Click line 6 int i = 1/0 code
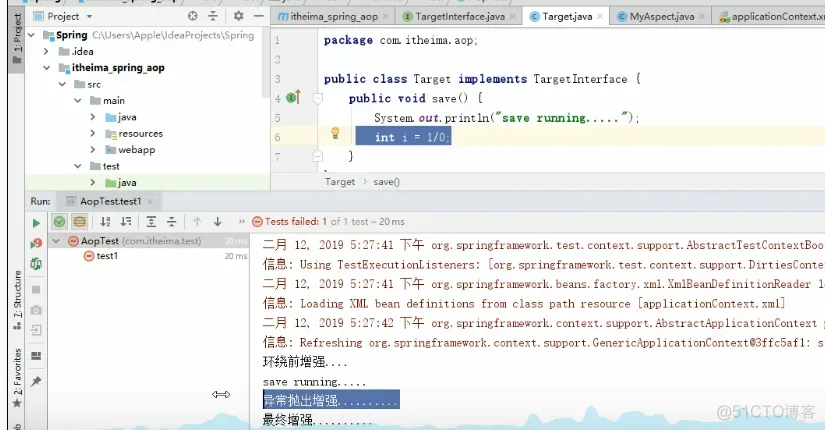The height and width of the screenshot is (430, 825). [411, 137]
